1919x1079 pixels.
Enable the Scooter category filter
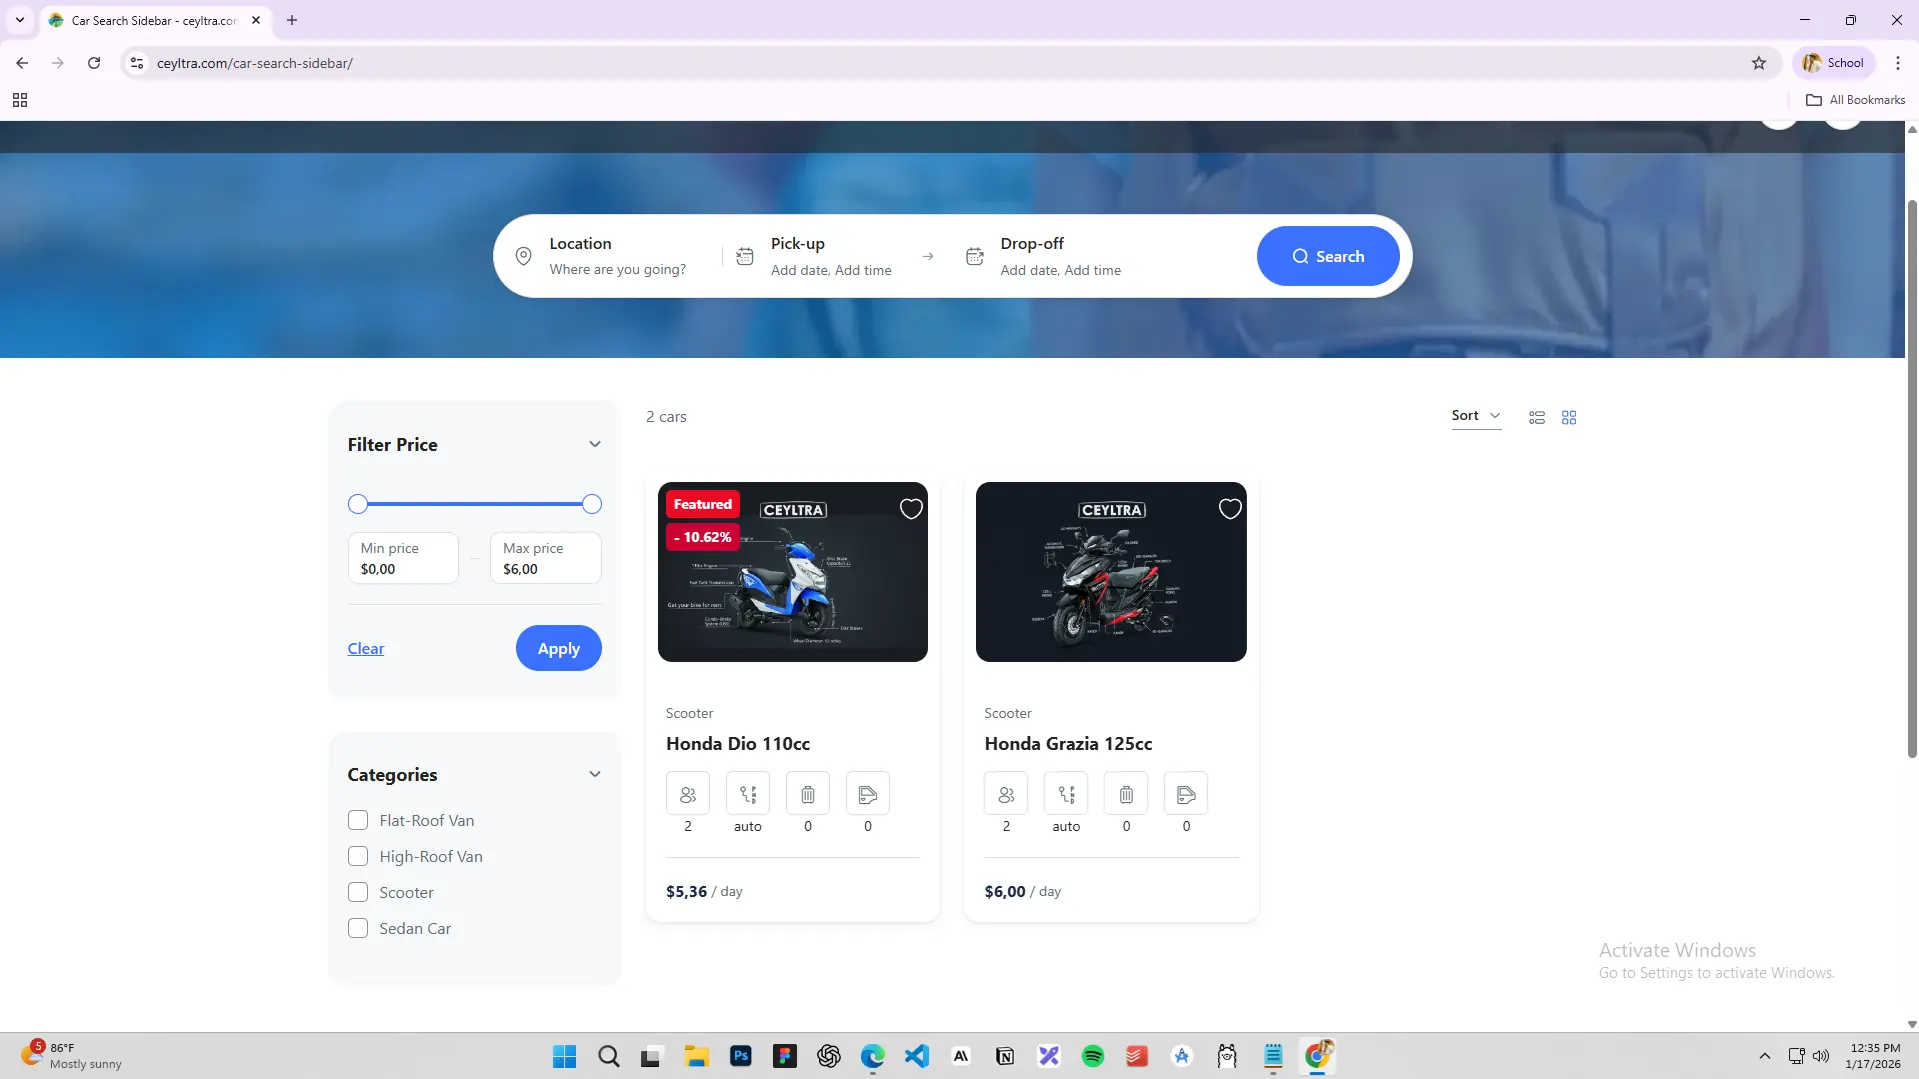[358, 892]
